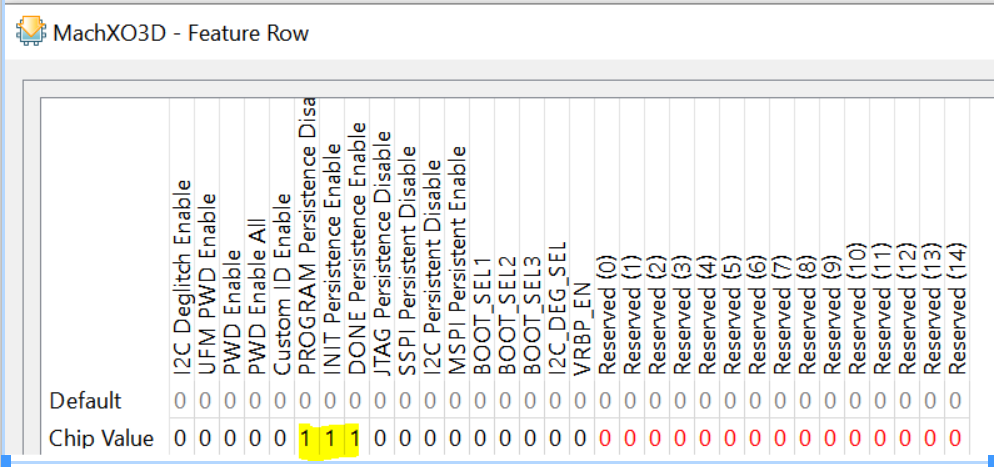Click the red Reserved (7) chip value
994x467 pixels.
coord(779,438)
